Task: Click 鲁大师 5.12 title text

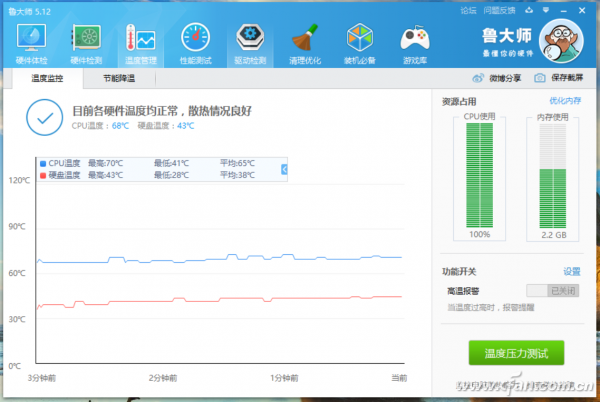Action: 29,11
